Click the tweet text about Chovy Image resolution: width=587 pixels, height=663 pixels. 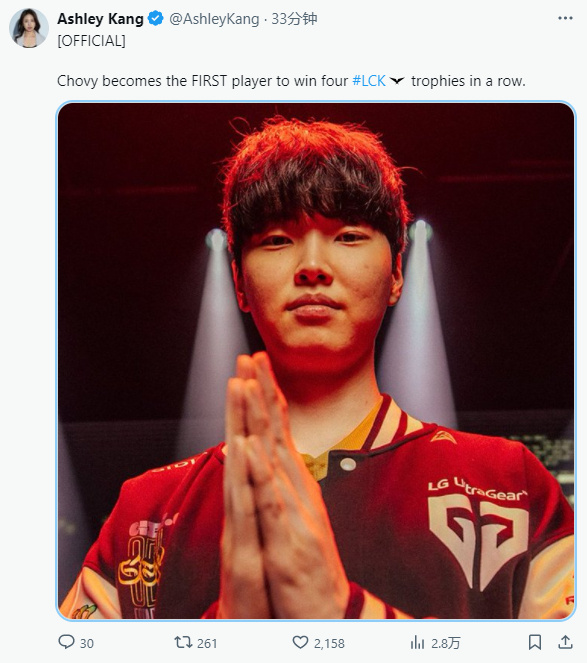coord(291,81)
